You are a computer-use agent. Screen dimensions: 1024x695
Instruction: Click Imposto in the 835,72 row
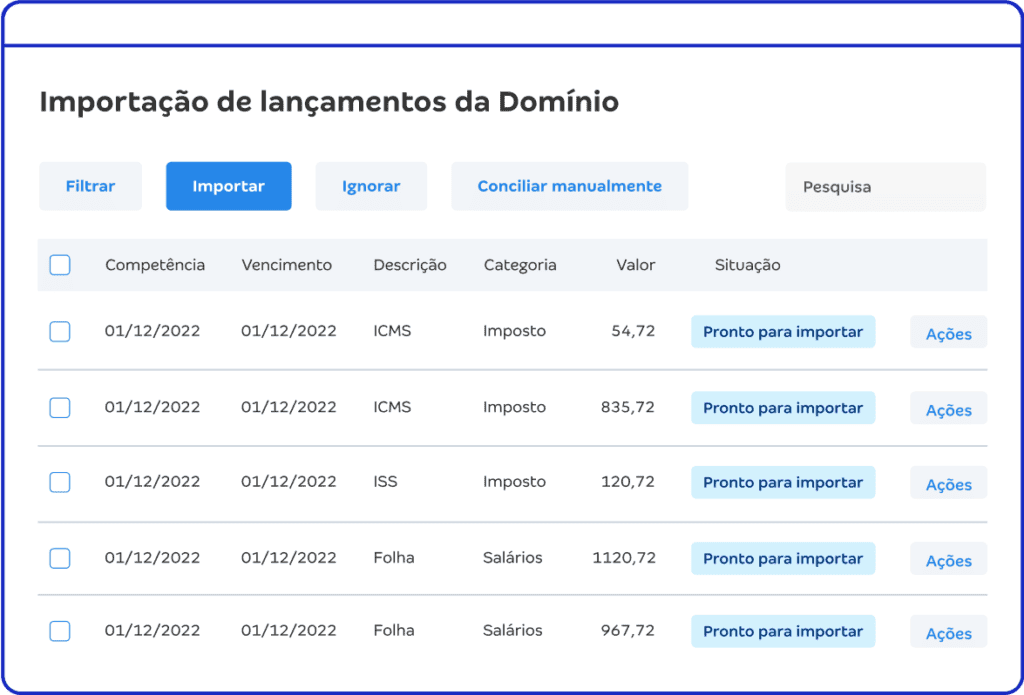point(515,408)
